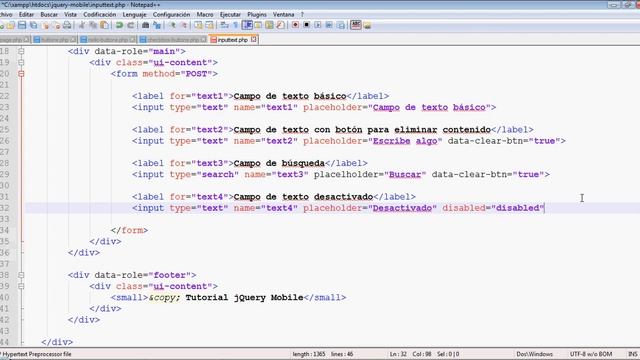Switch to the radio-buttons.php tab
This screenshot has height=360, width=640.
[108, 40]
